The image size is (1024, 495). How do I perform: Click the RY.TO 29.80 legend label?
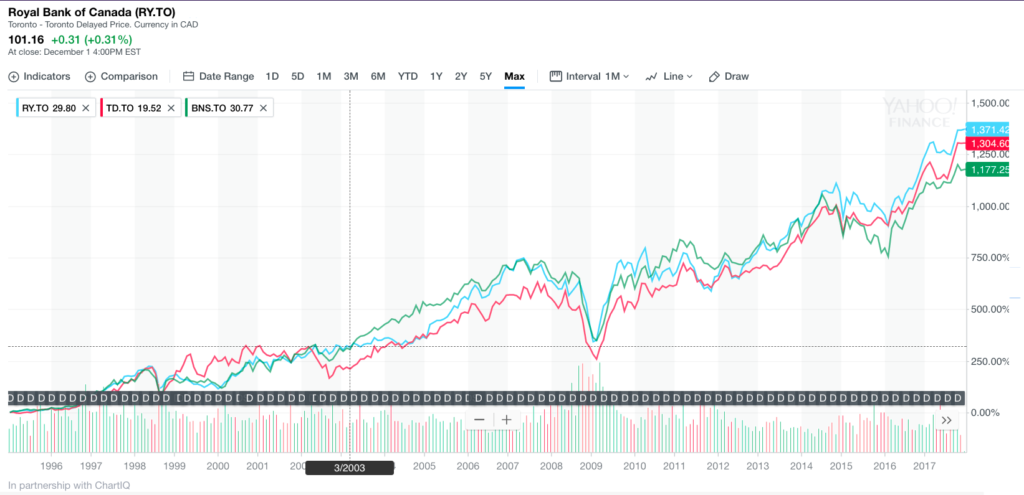coord(49,108)
